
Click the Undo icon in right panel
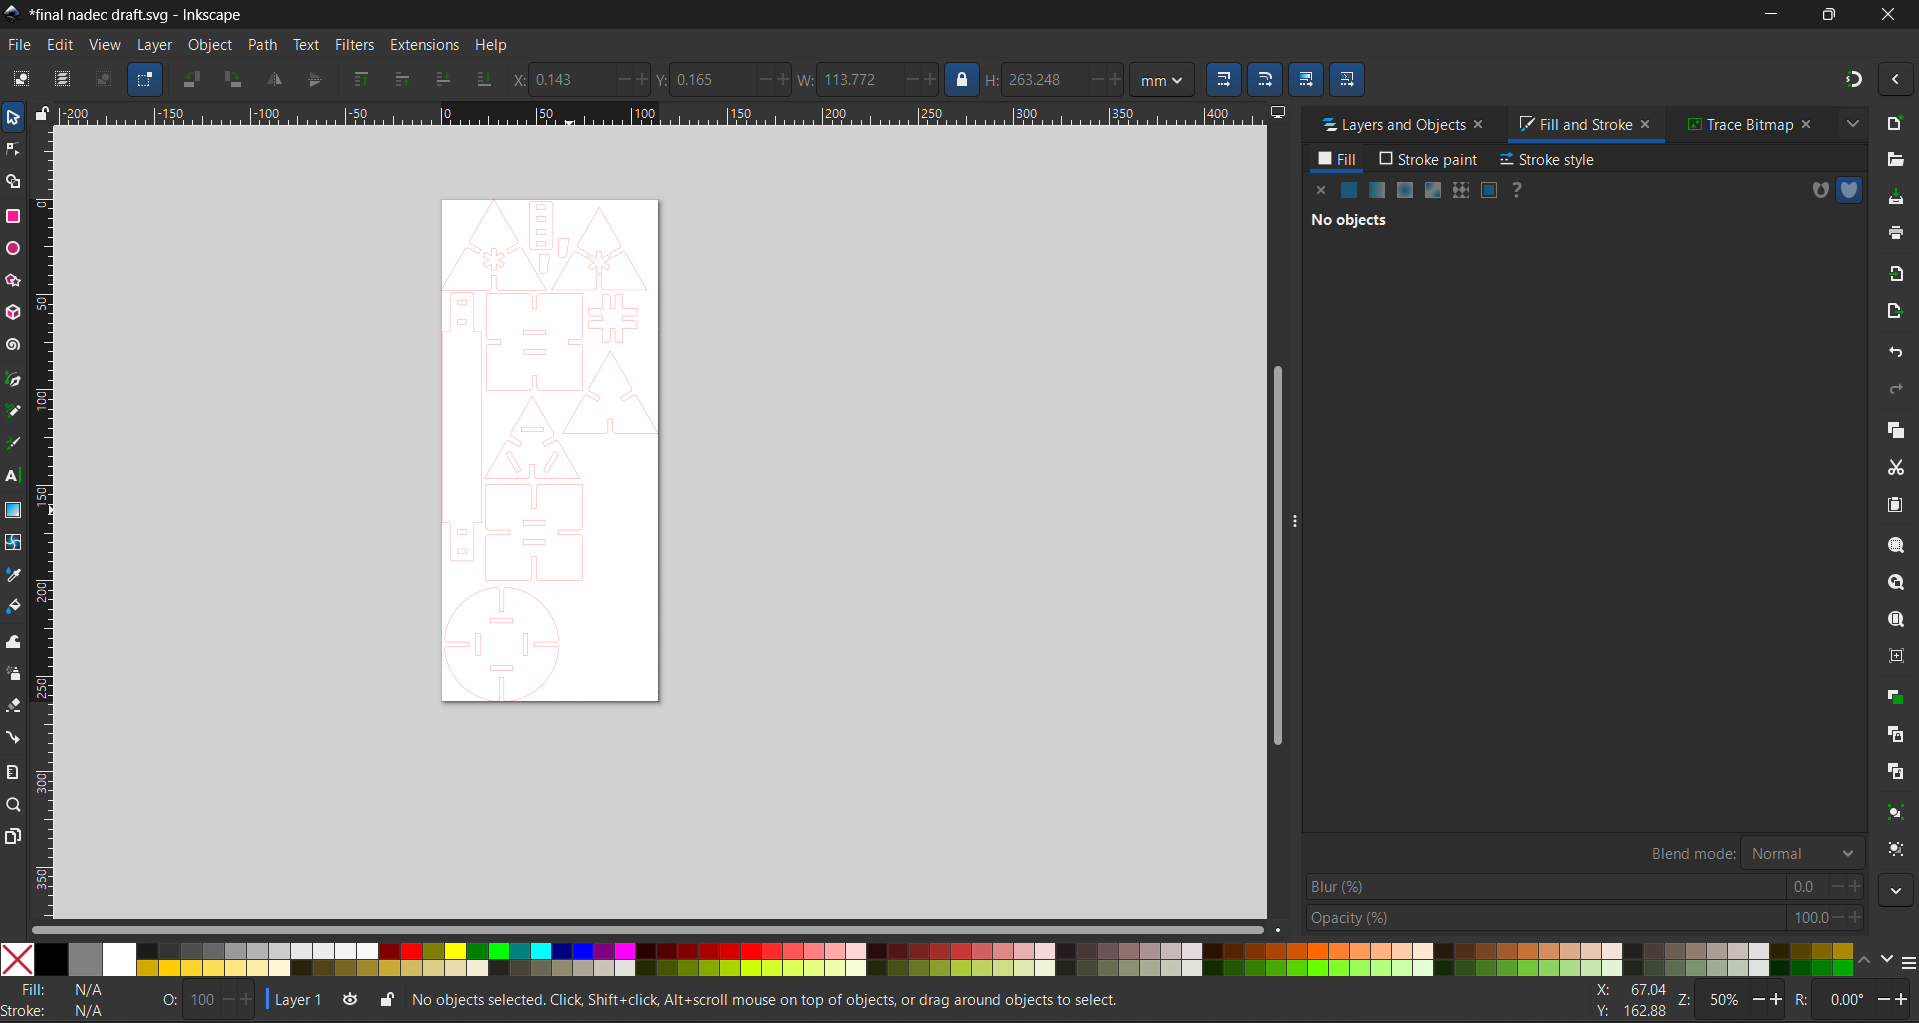pos(1895,353)
